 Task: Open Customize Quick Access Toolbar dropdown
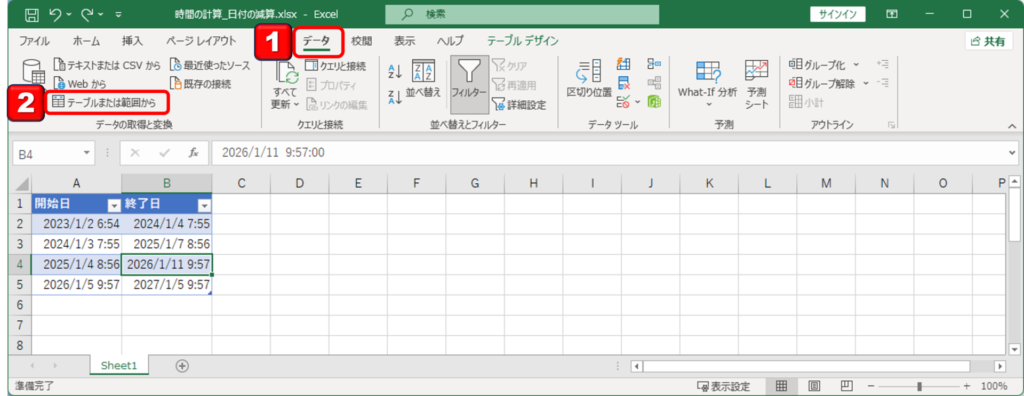118,14
